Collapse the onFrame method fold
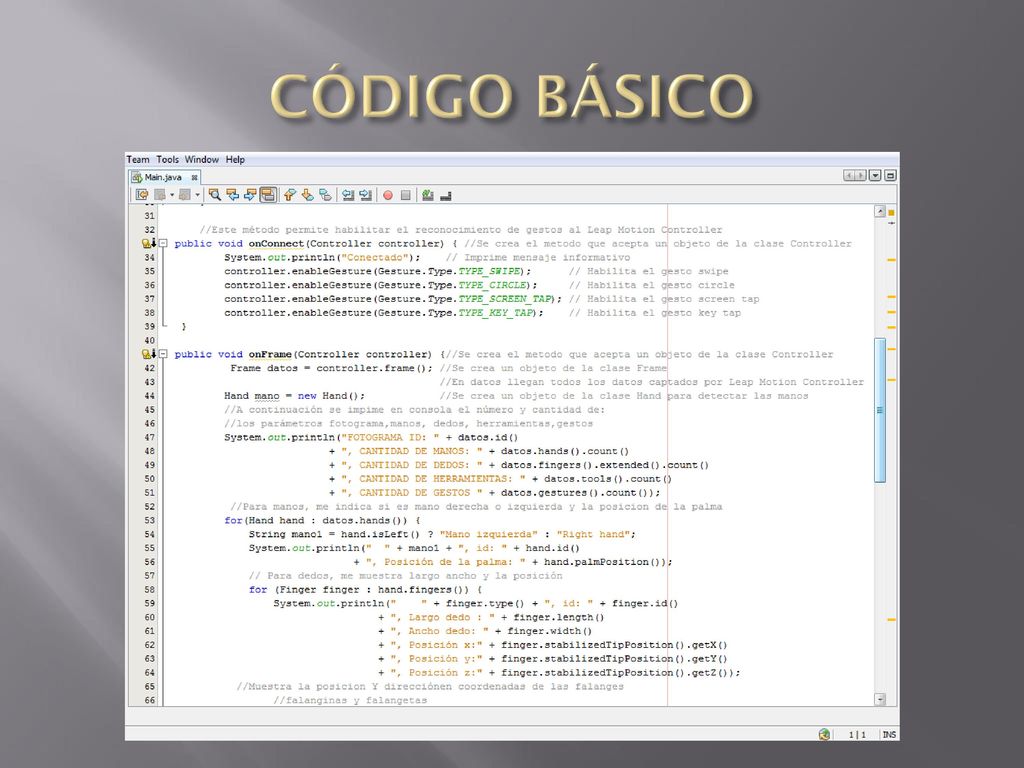This screenshot has width=1024, height=768. pyautogui.click(x=163, y=354)
